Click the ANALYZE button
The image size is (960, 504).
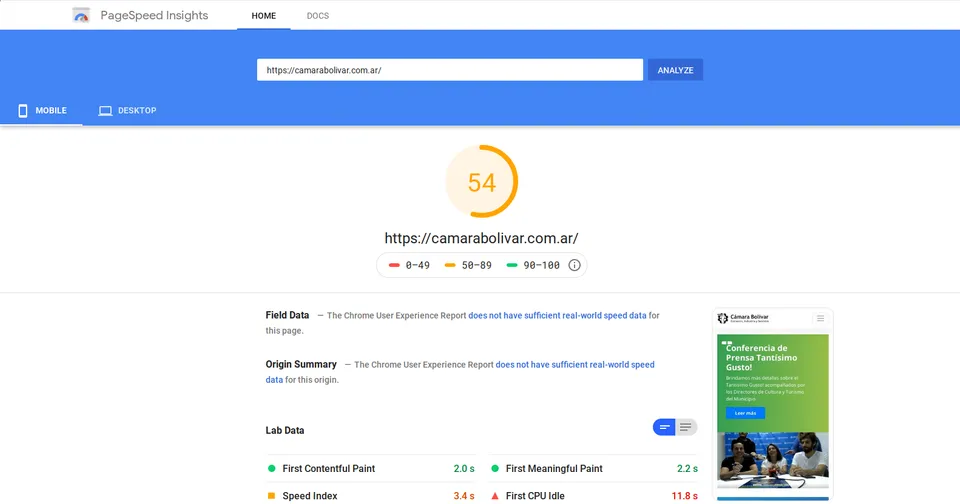coord(675,70)
